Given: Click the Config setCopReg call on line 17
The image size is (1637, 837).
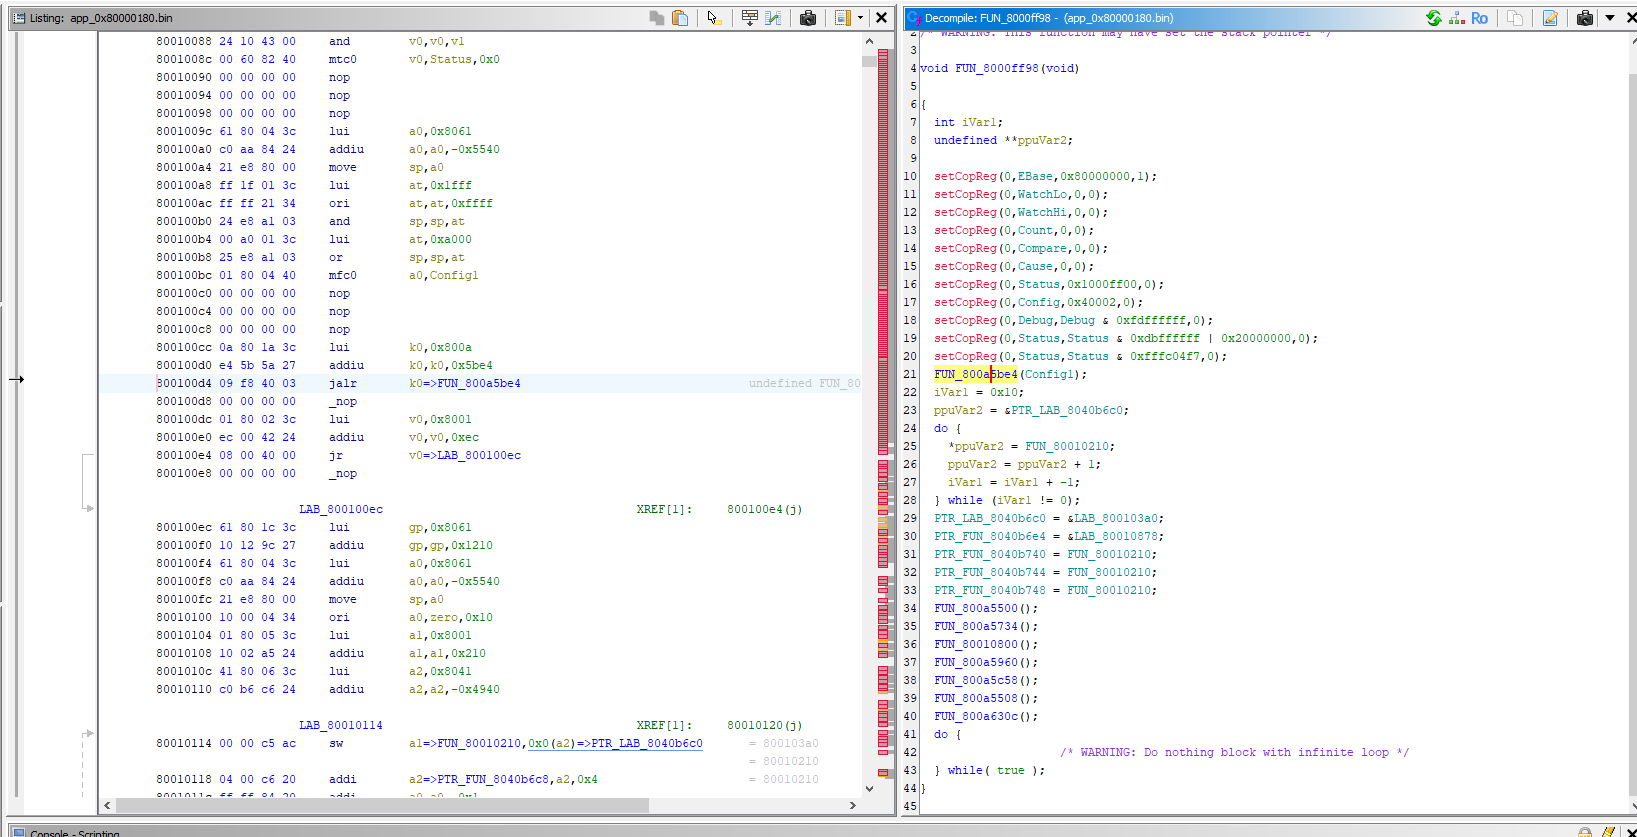Looking at the screenshot, I should point(1038,302).
